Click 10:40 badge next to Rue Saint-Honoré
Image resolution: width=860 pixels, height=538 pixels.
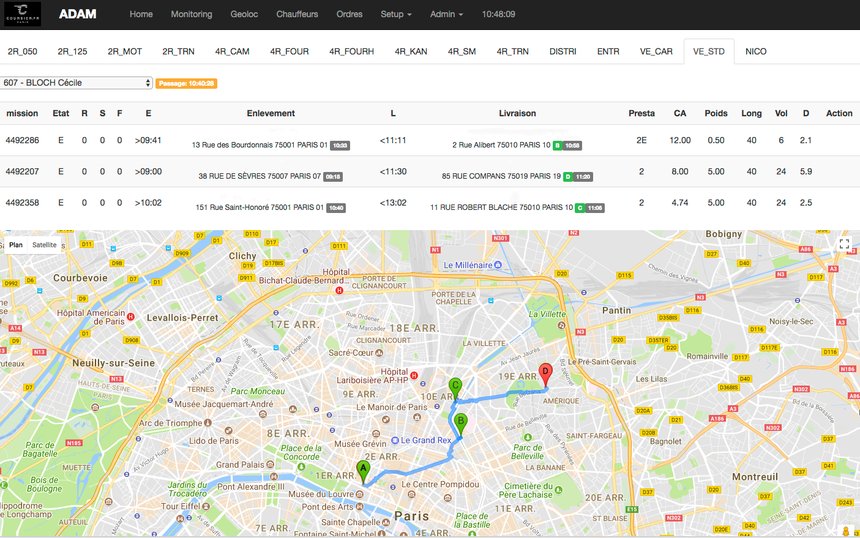pos(336,208)
